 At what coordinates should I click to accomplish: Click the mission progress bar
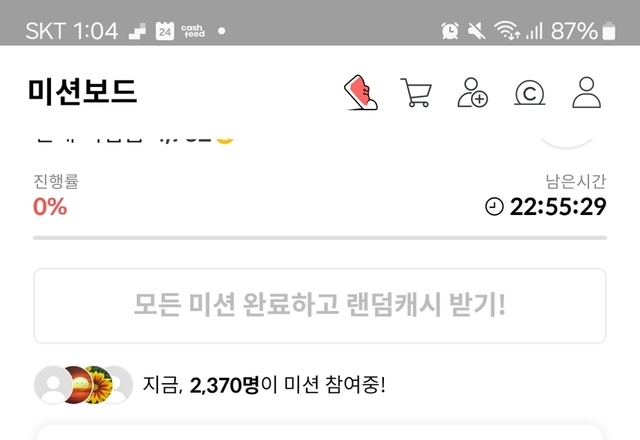click(320, 238)
